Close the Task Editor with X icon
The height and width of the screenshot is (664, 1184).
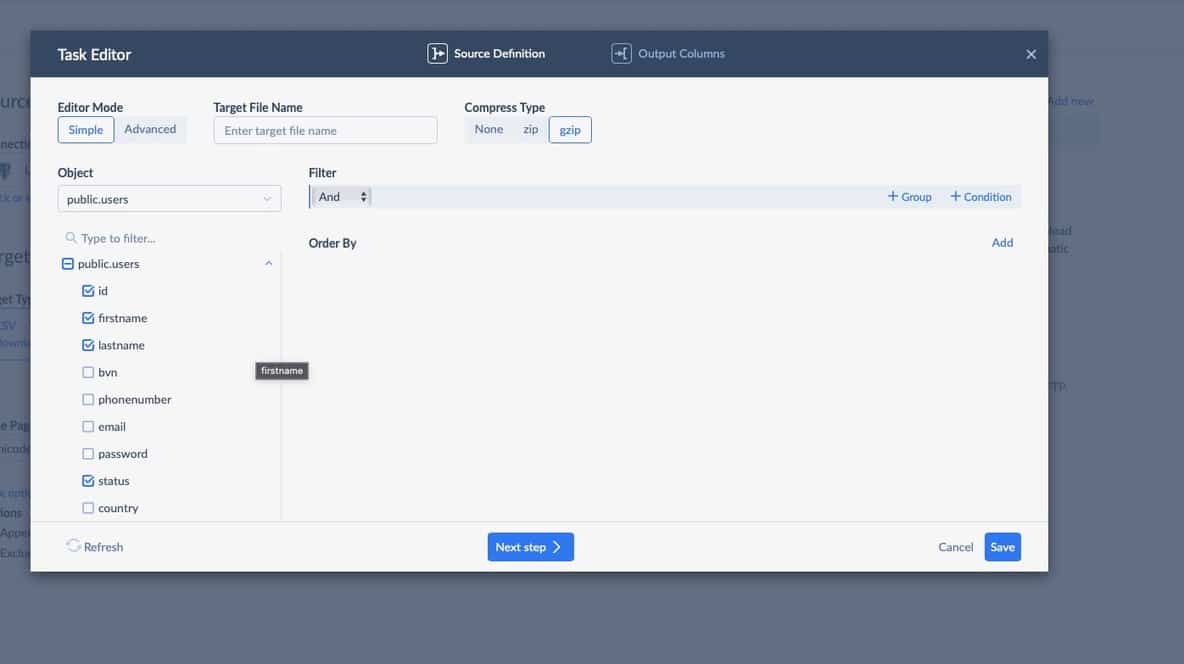point(1031,55)
